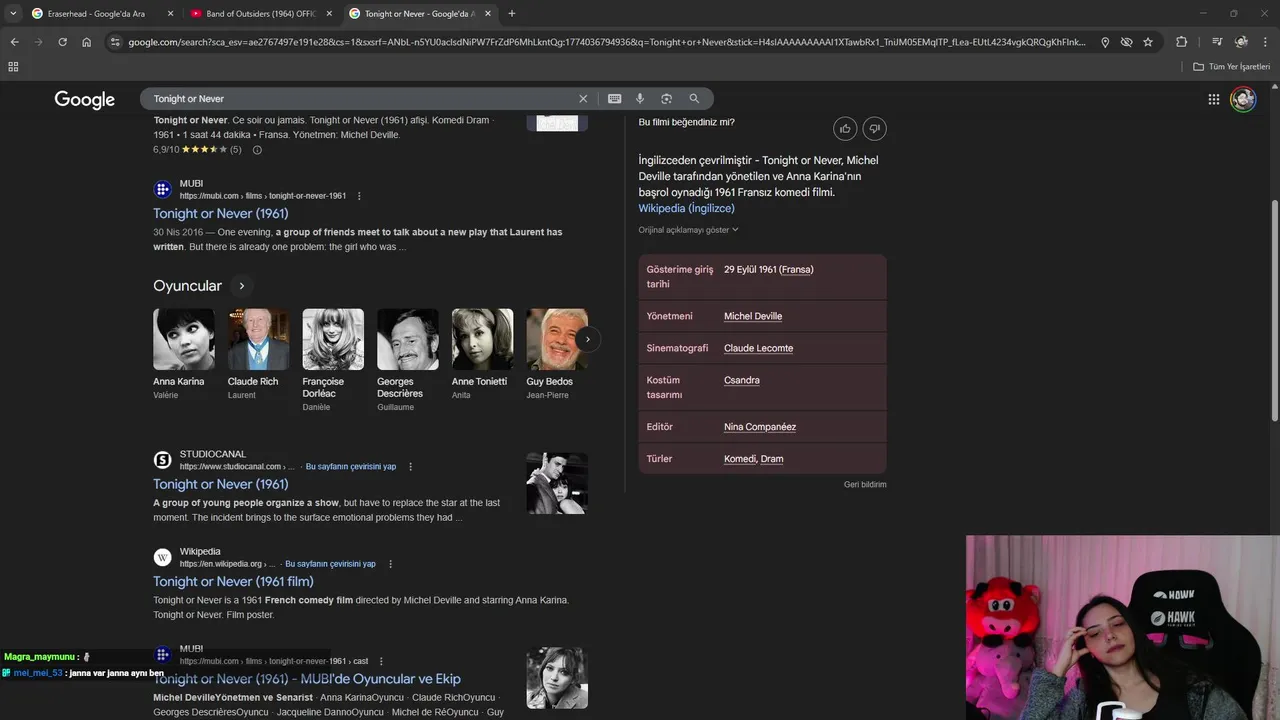This screenshot has height=720, width=1280.
Task: Like the film with thumbs up
Action: (x=845, y=129)
